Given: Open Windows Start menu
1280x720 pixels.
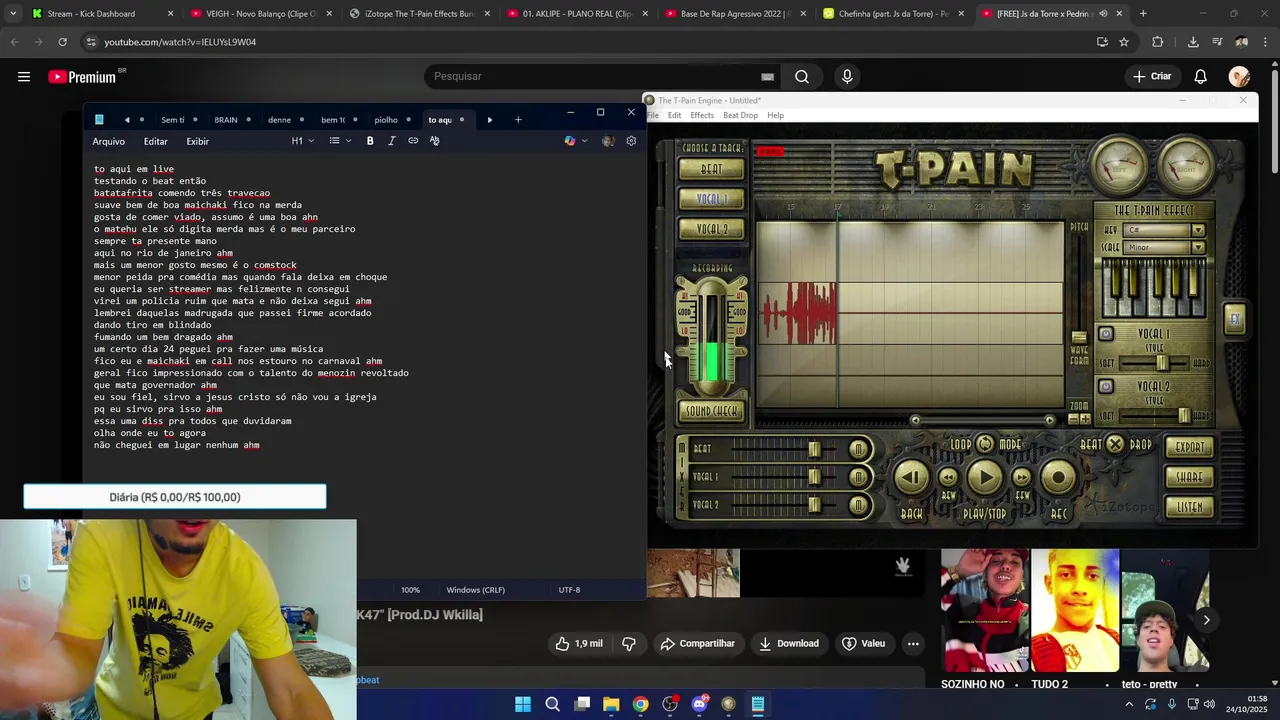Looking at the screenshot, I should (523, 705).
